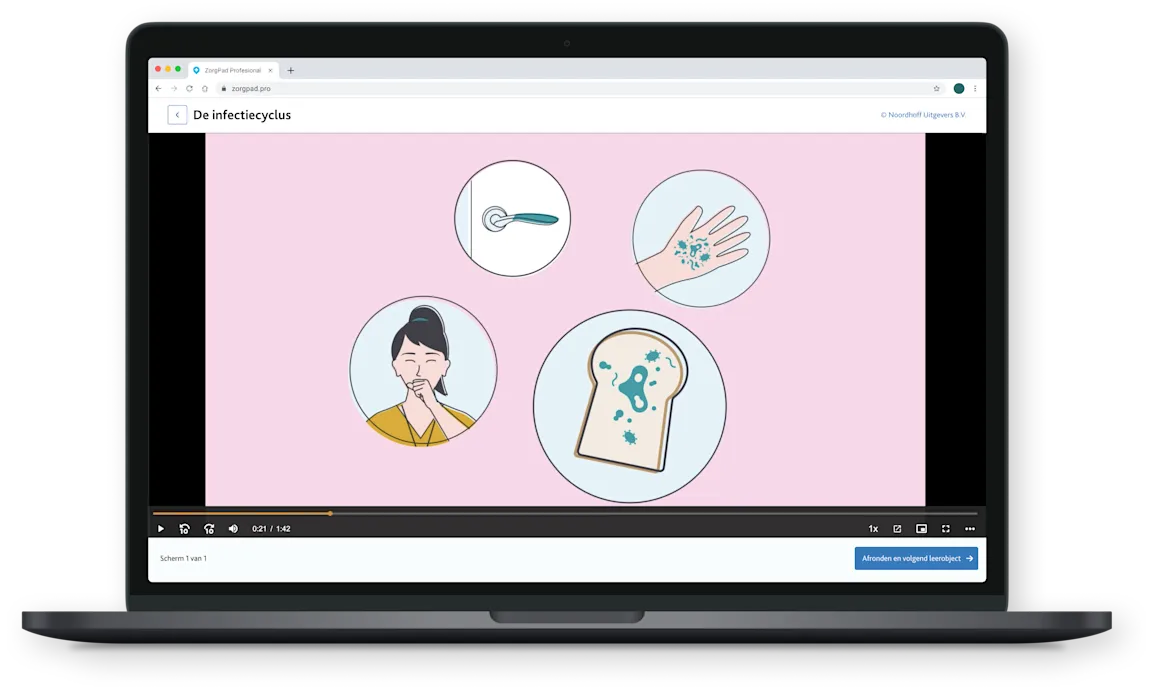
Task: Enable picture-in-picture mode
Action: pyautogui.click(x=921, y=528)
